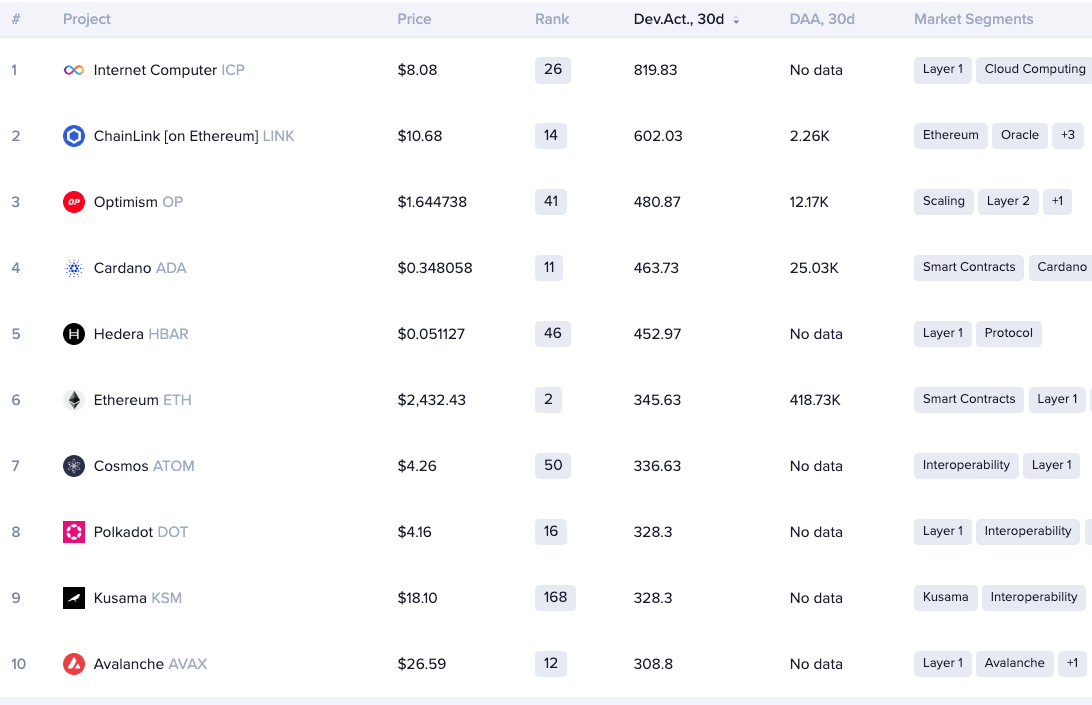Open the Internet Computer ICP project

tap(169, 70)
